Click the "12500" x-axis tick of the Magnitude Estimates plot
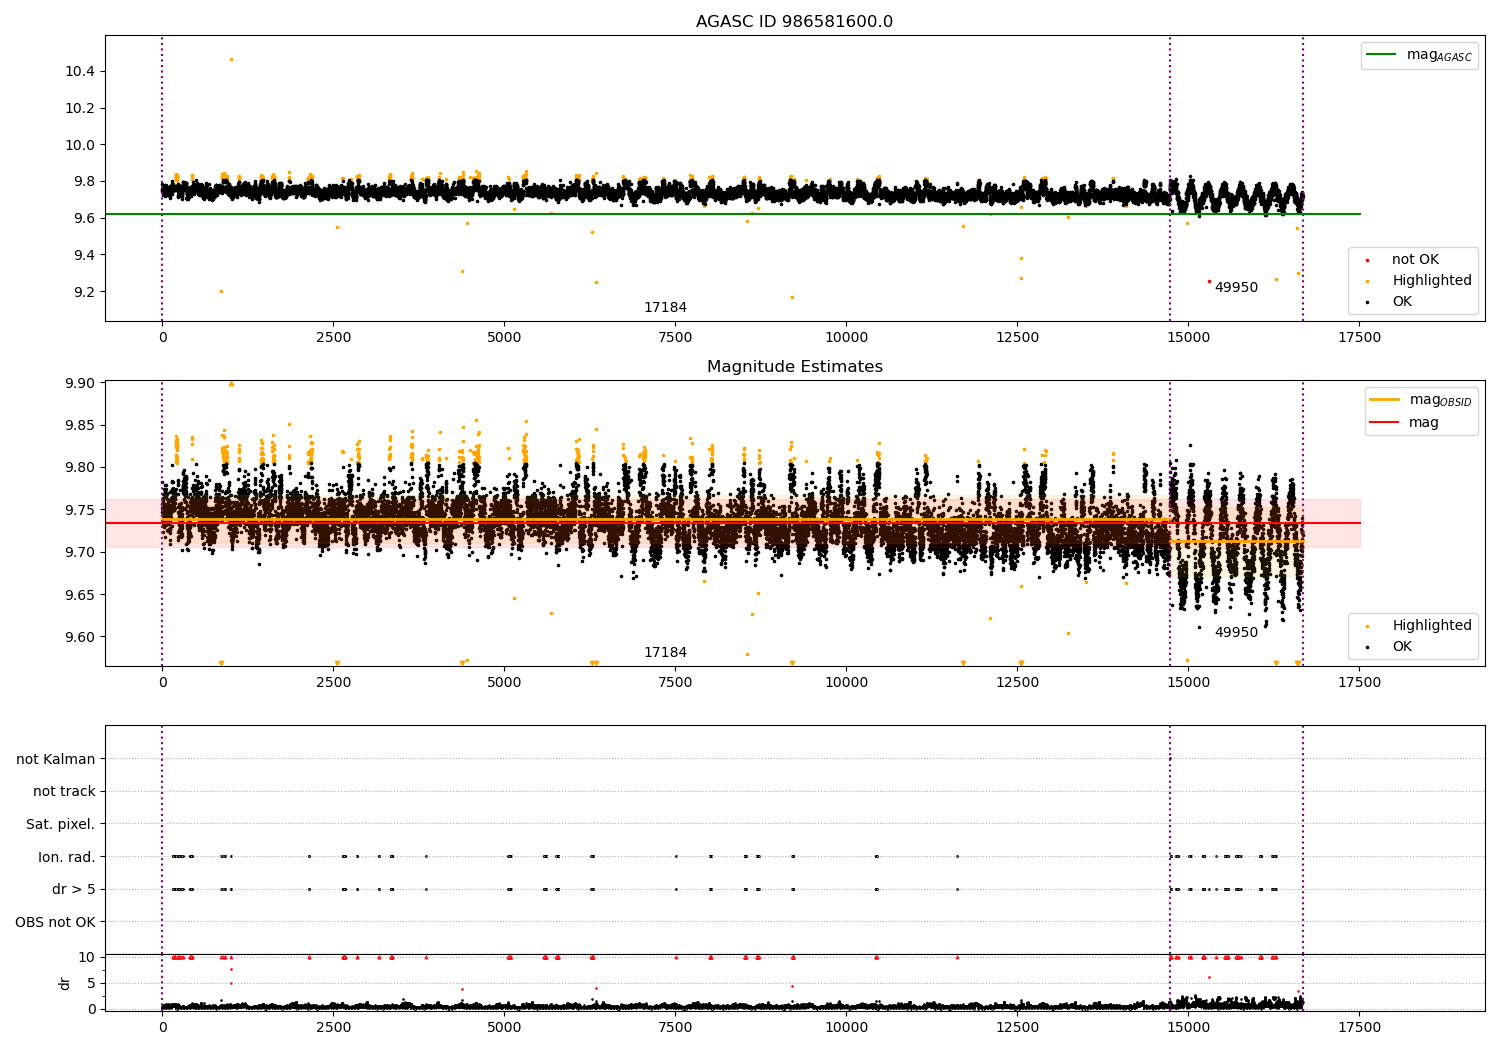Viewport: 1500px width, 1050px height. [x=1017, y=683]
